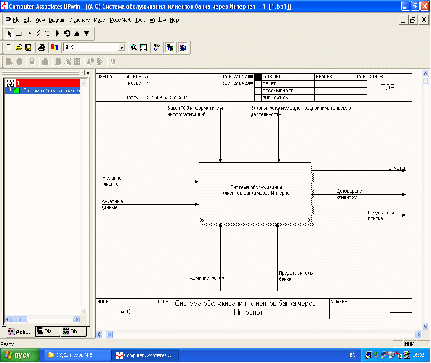Go to sibling diagram (curved arrow)
The image size is (431, 363).
(67, 33)
